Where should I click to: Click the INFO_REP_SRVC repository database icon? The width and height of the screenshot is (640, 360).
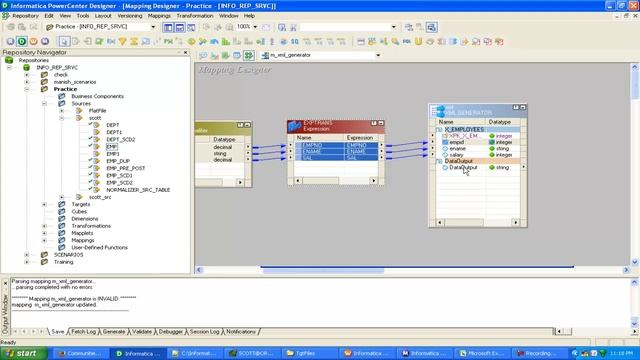point(27,67)
